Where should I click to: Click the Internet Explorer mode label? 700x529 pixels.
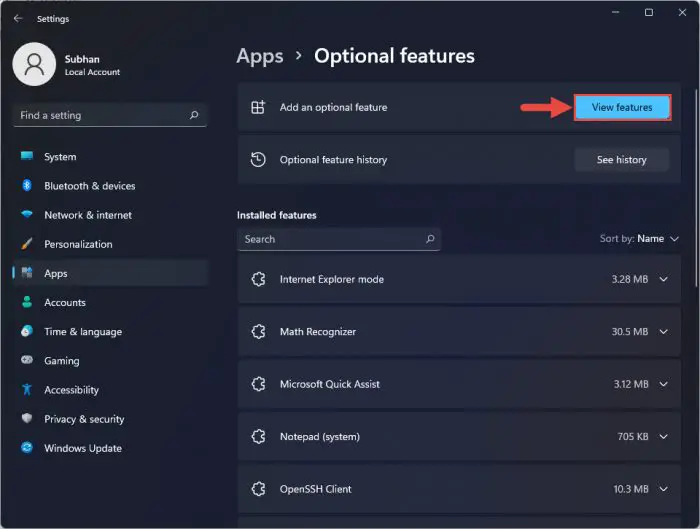click(x=332, y=279)
